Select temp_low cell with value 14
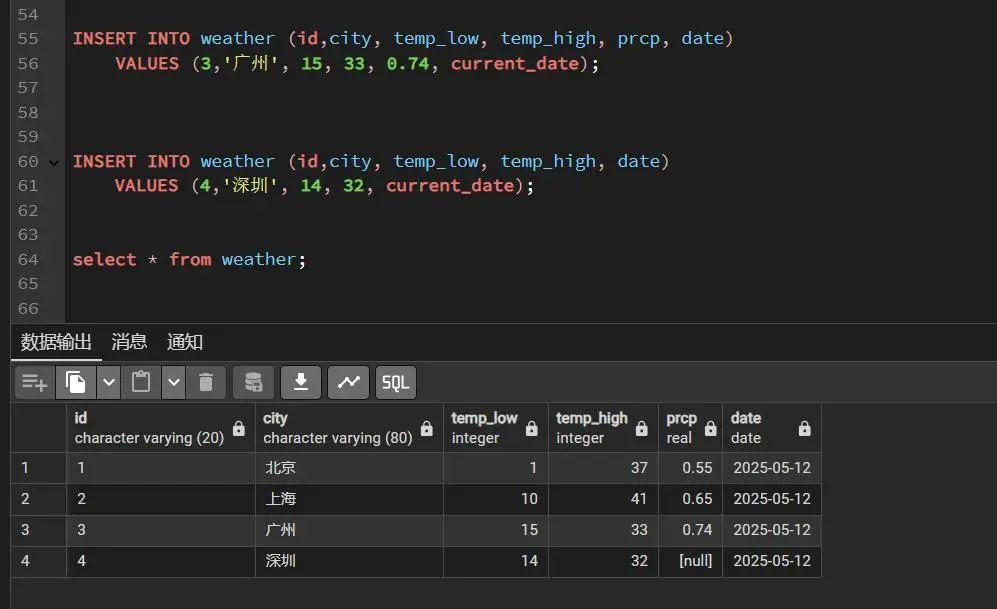 pos(496,561)
